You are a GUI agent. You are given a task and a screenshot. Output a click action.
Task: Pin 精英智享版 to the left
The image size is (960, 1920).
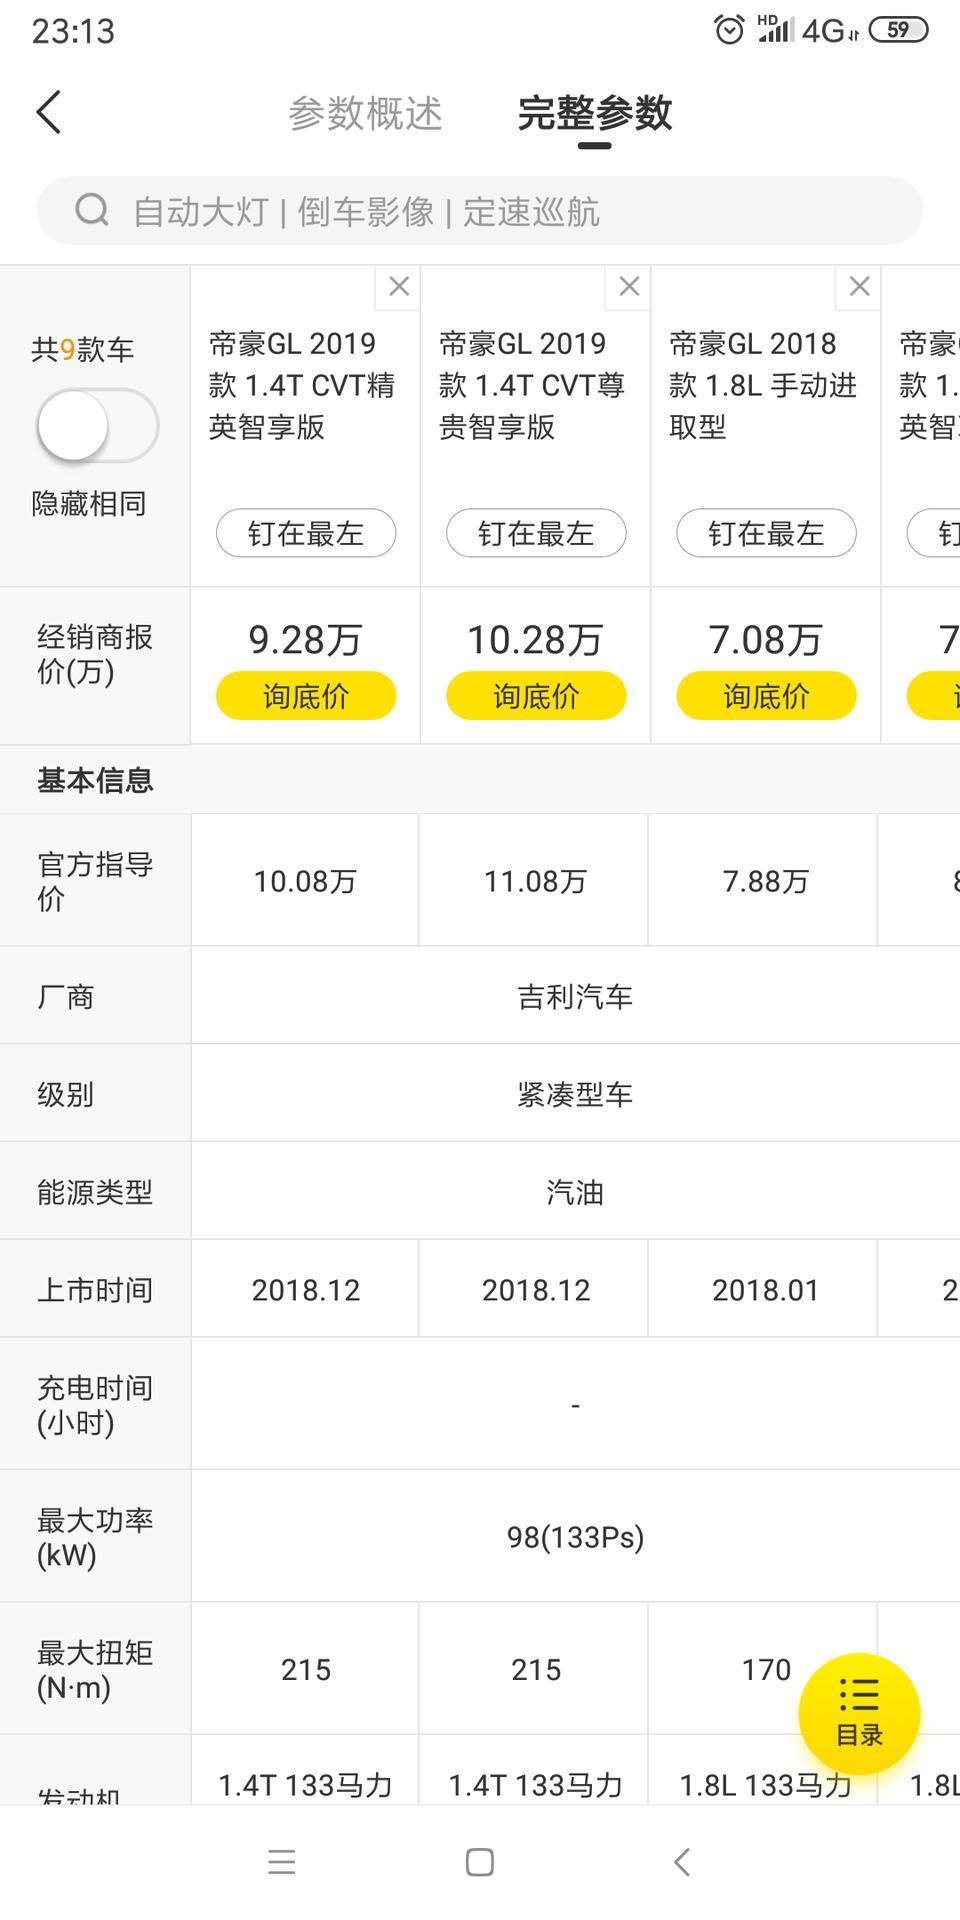[306, 533]
